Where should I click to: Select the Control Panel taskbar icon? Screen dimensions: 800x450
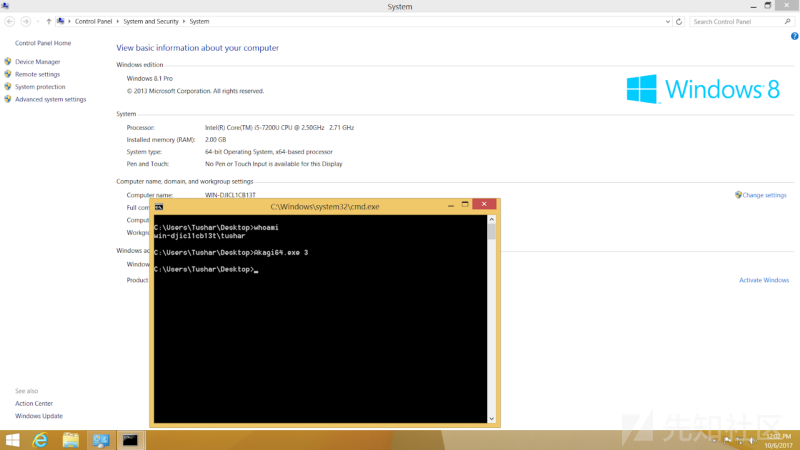[101, 440]
